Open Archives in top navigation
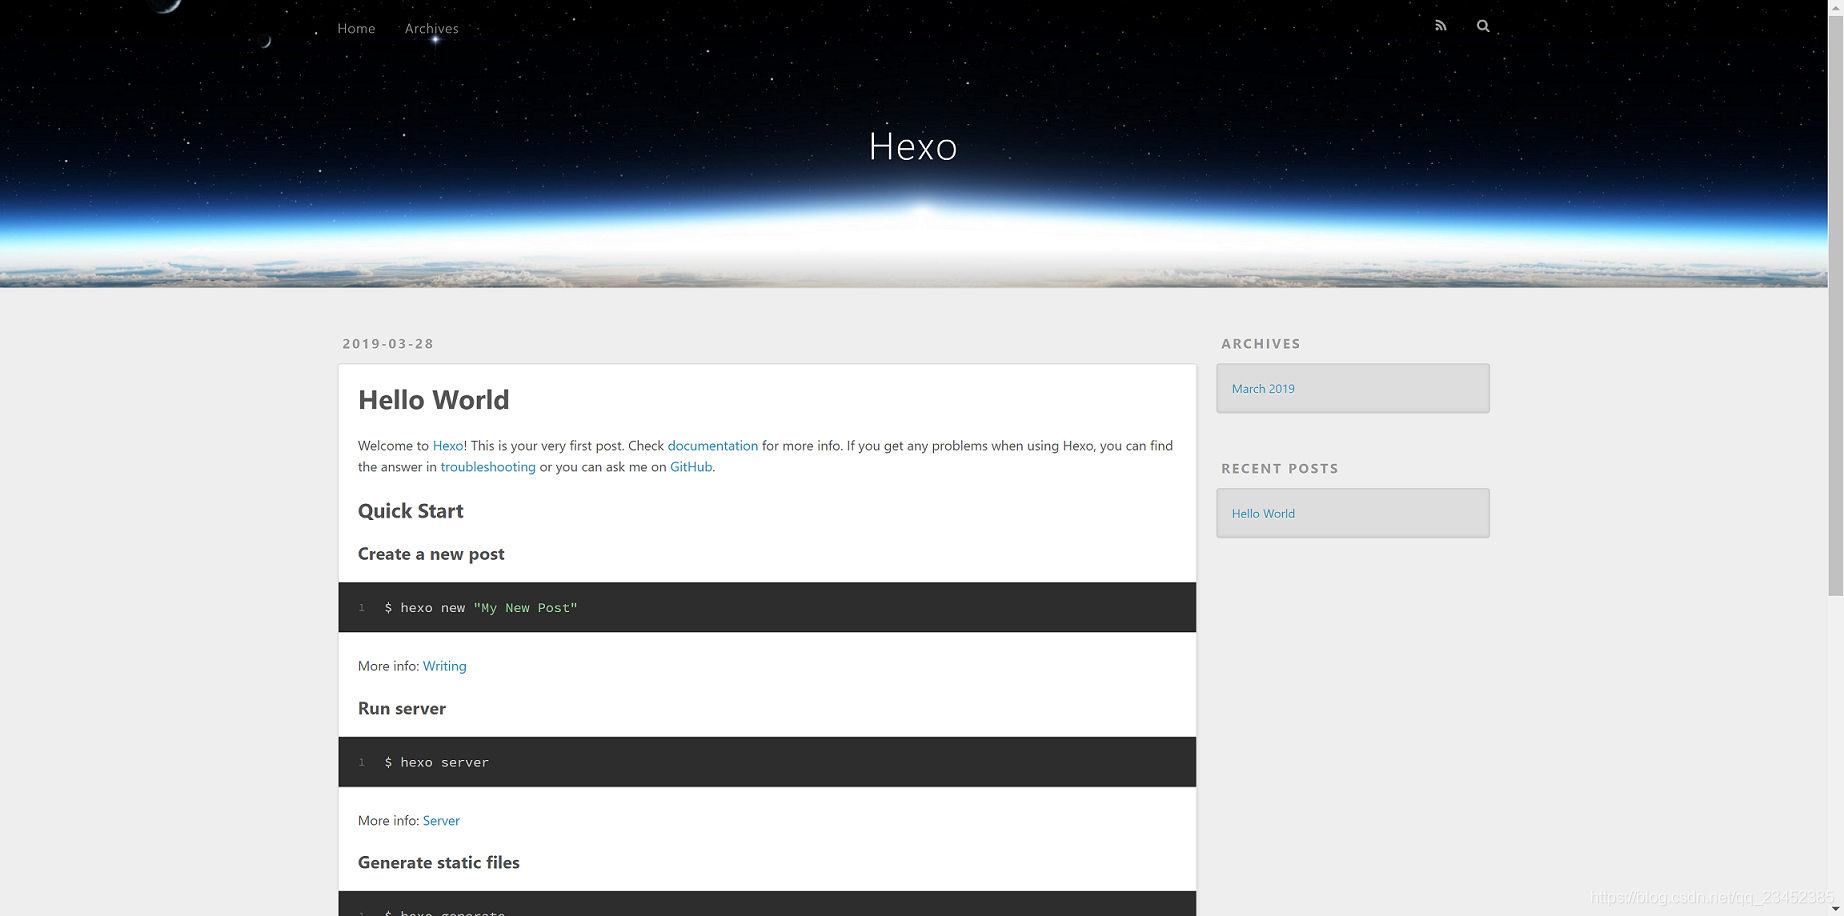This screenshot has height=916, width=1844. pyautogui.click(x=432, y=28)
